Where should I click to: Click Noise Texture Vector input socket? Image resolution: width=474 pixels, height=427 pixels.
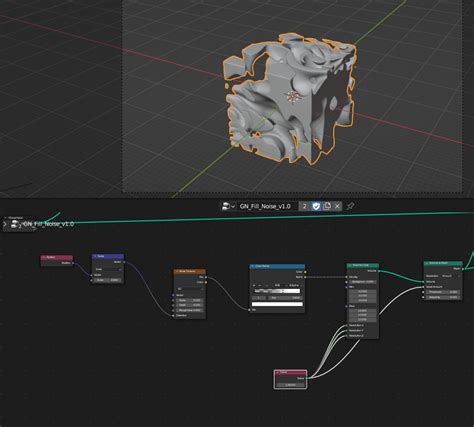point(173,295)
